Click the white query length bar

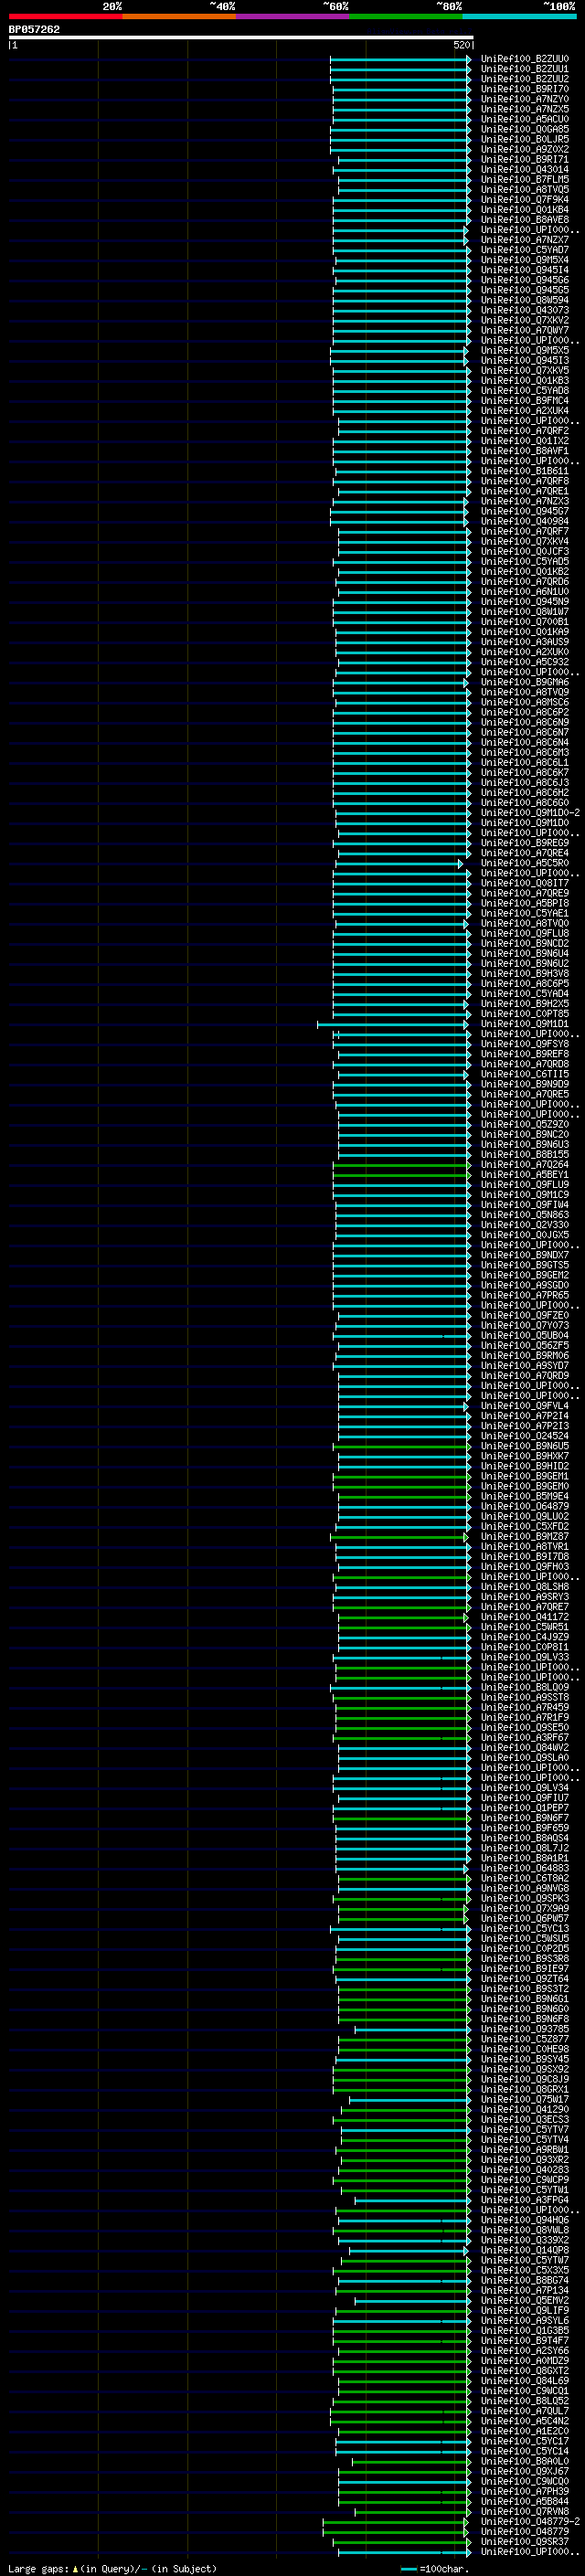click(241, 37)
